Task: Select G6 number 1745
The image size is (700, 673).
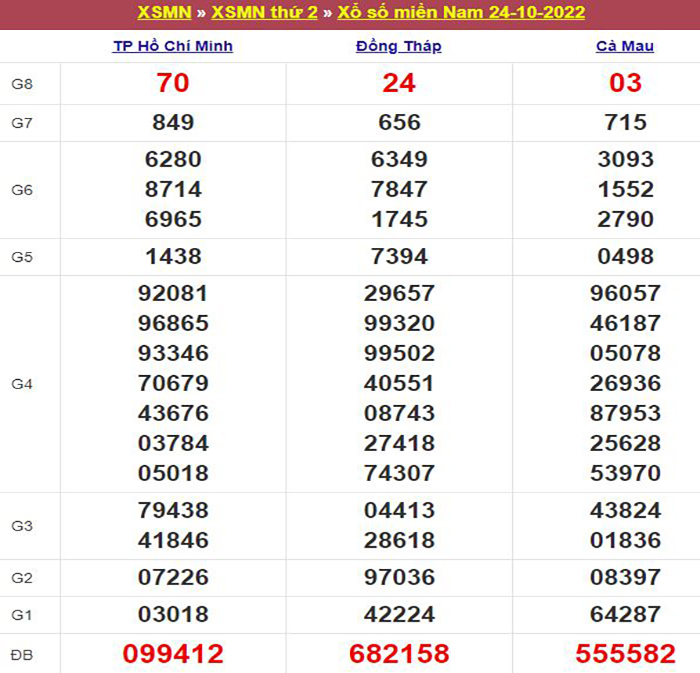Action: pos(400,219)
